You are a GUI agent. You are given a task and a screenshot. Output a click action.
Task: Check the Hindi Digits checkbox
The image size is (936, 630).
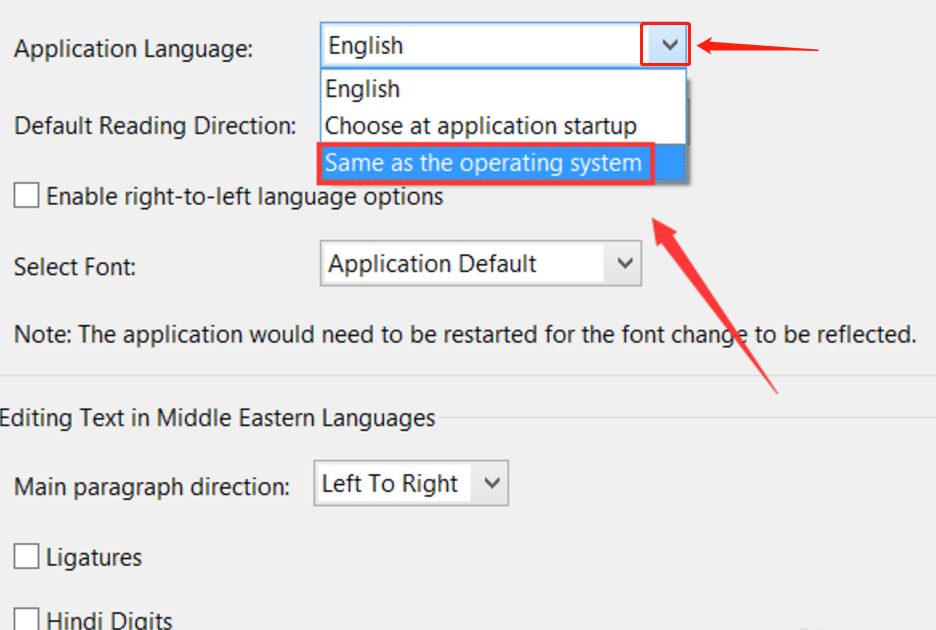click(27, 620)
